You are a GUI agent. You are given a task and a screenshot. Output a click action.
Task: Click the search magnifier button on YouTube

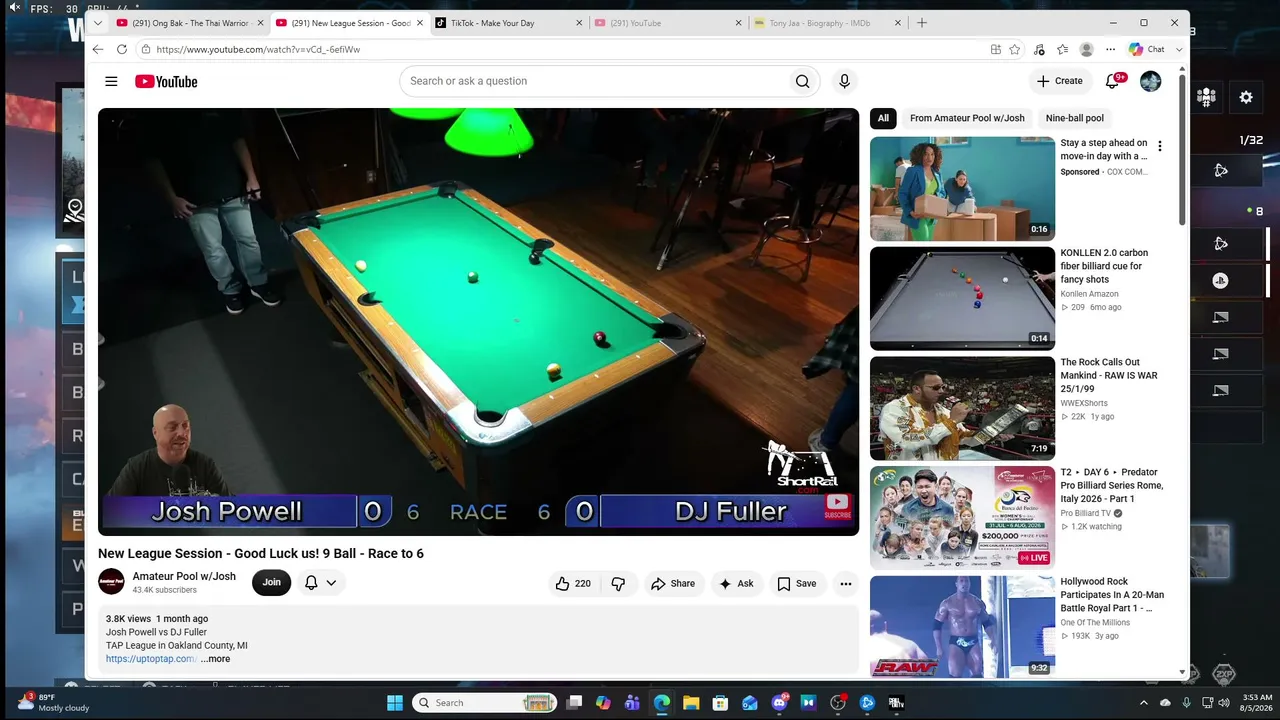click(802, 81)
